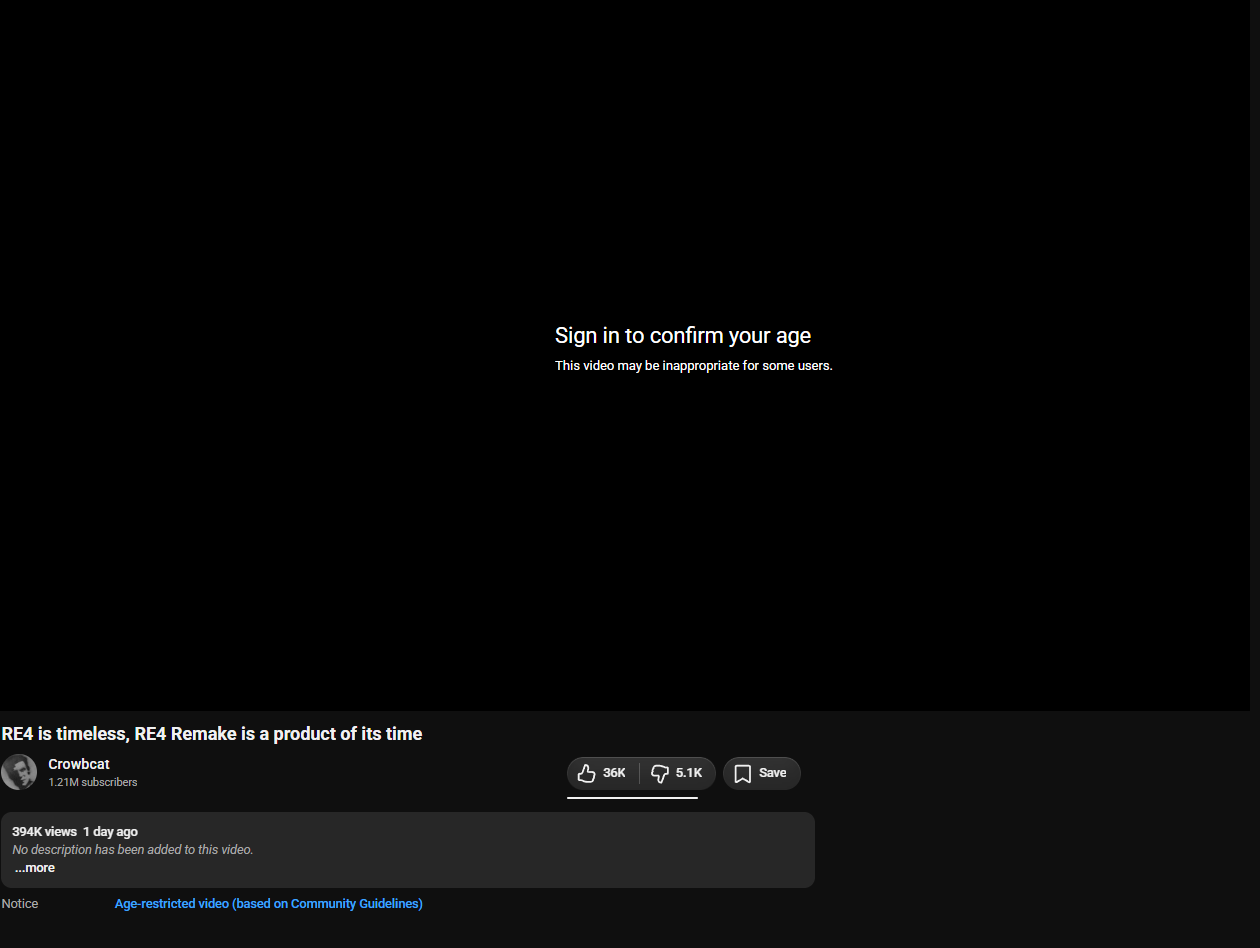The height and width of the screenshot is (948, 1260).
Task: Click the Notice label
Action: (x=20, y=904)
